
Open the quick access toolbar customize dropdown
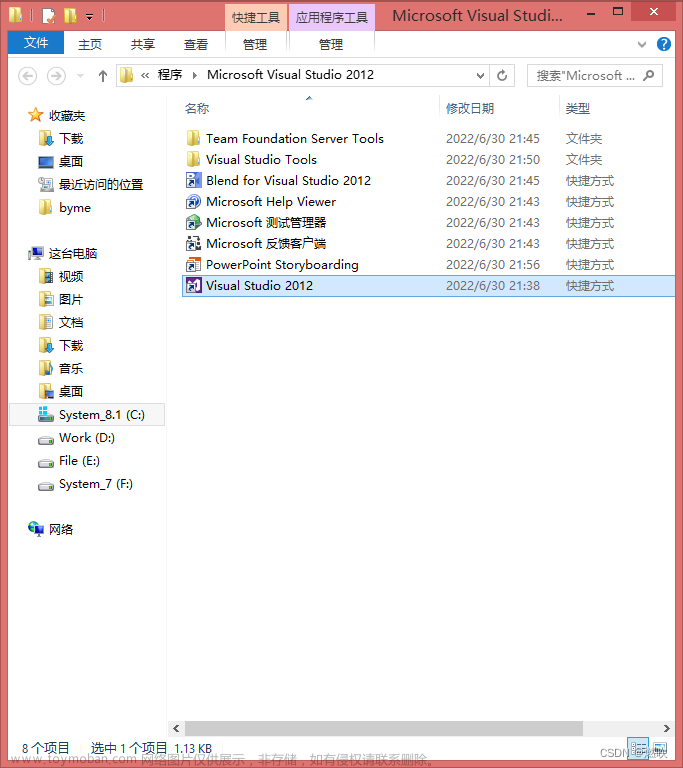click(x=89, y=17)
